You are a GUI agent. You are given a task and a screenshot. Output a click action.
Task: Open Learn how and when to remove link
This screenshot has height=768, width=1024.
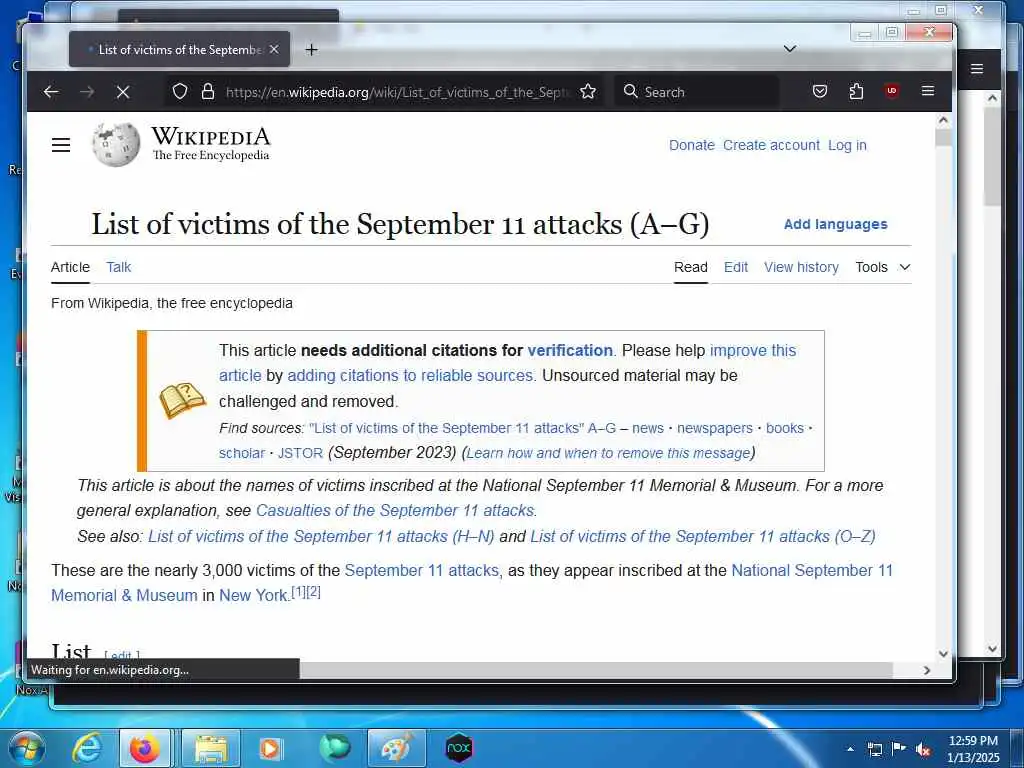(608, 453)
